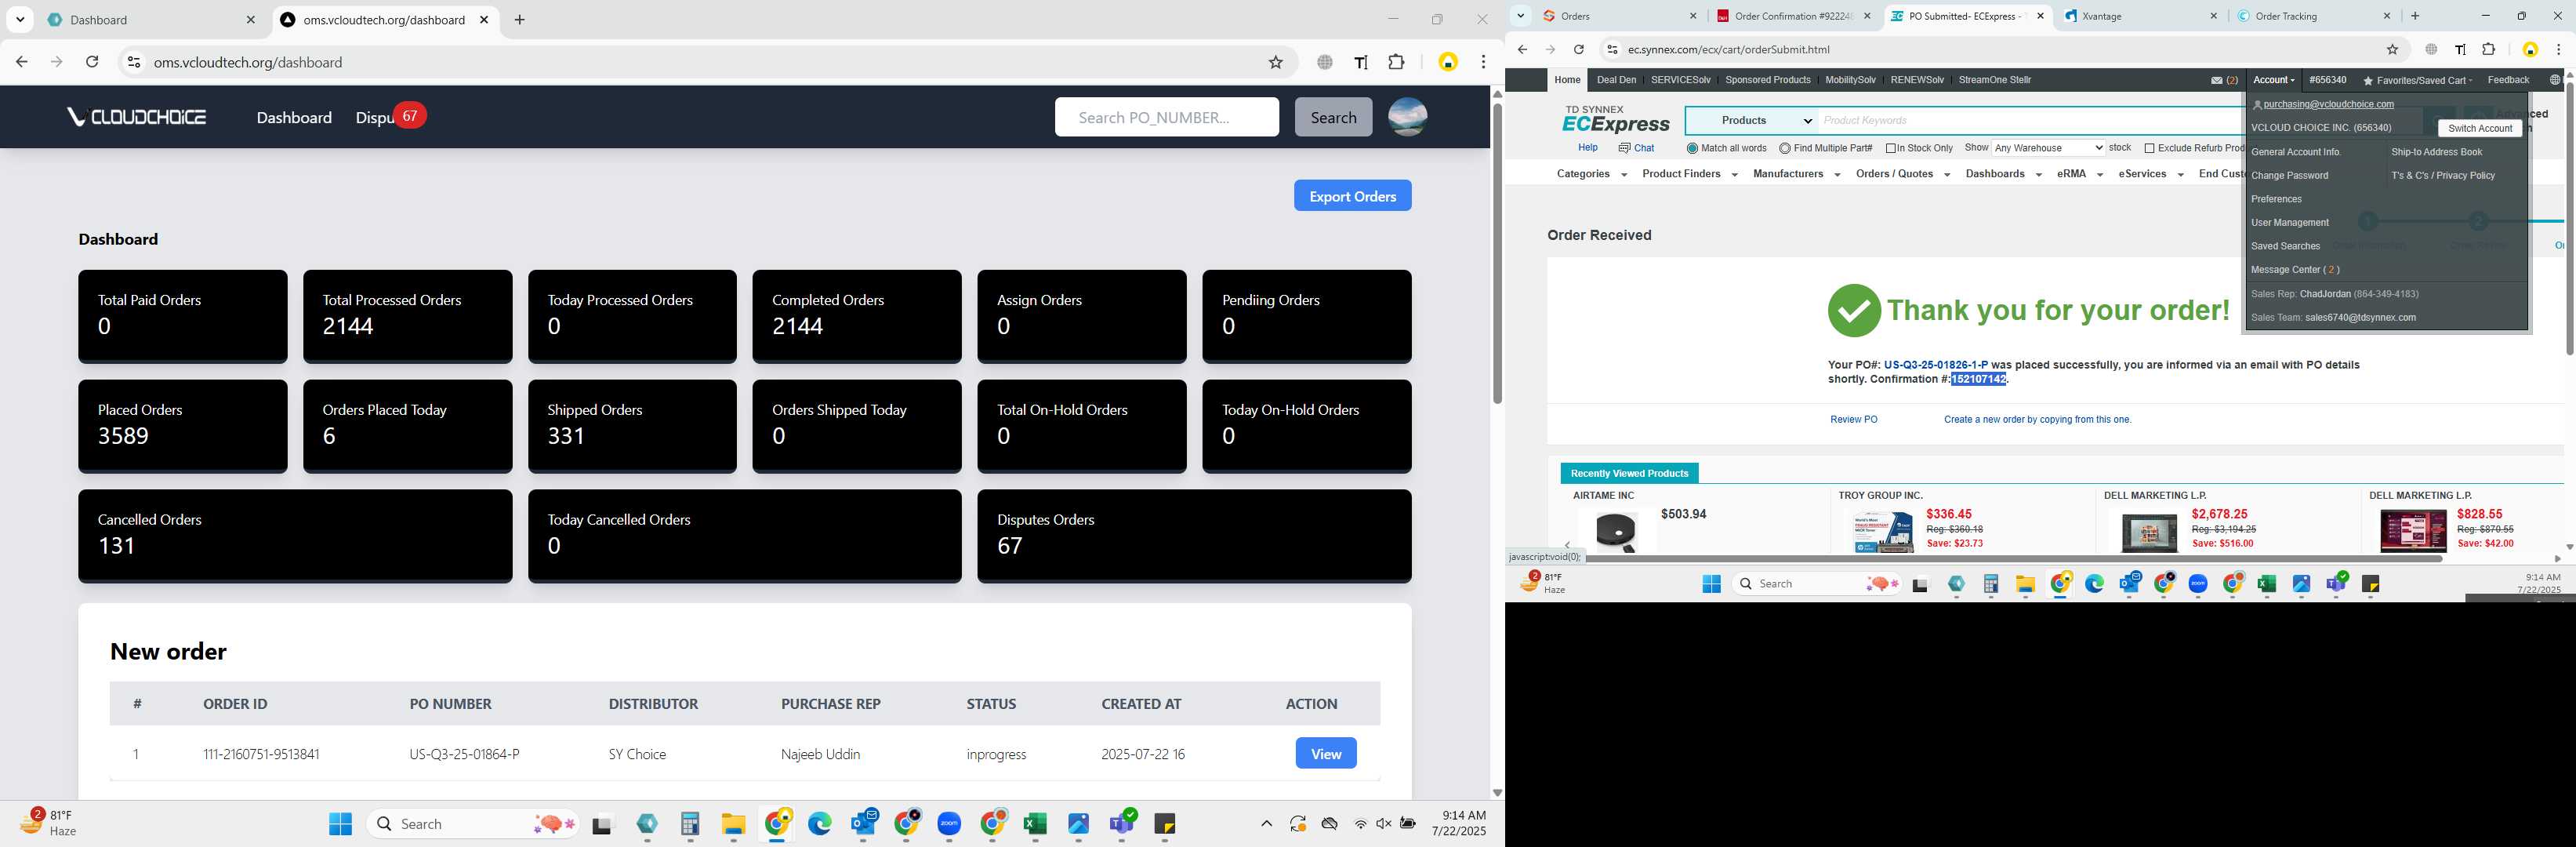Screen dimensions: 2576x847
Task: Open the Dell laptop product thumbnail priced $2,678.25
Action: (2148, 532)
